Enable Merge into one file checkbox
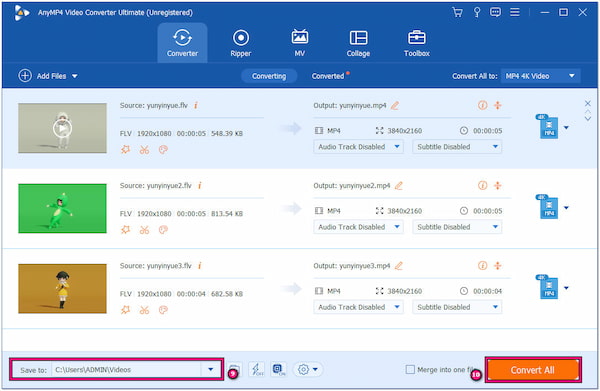 click(x=410, y=370)
